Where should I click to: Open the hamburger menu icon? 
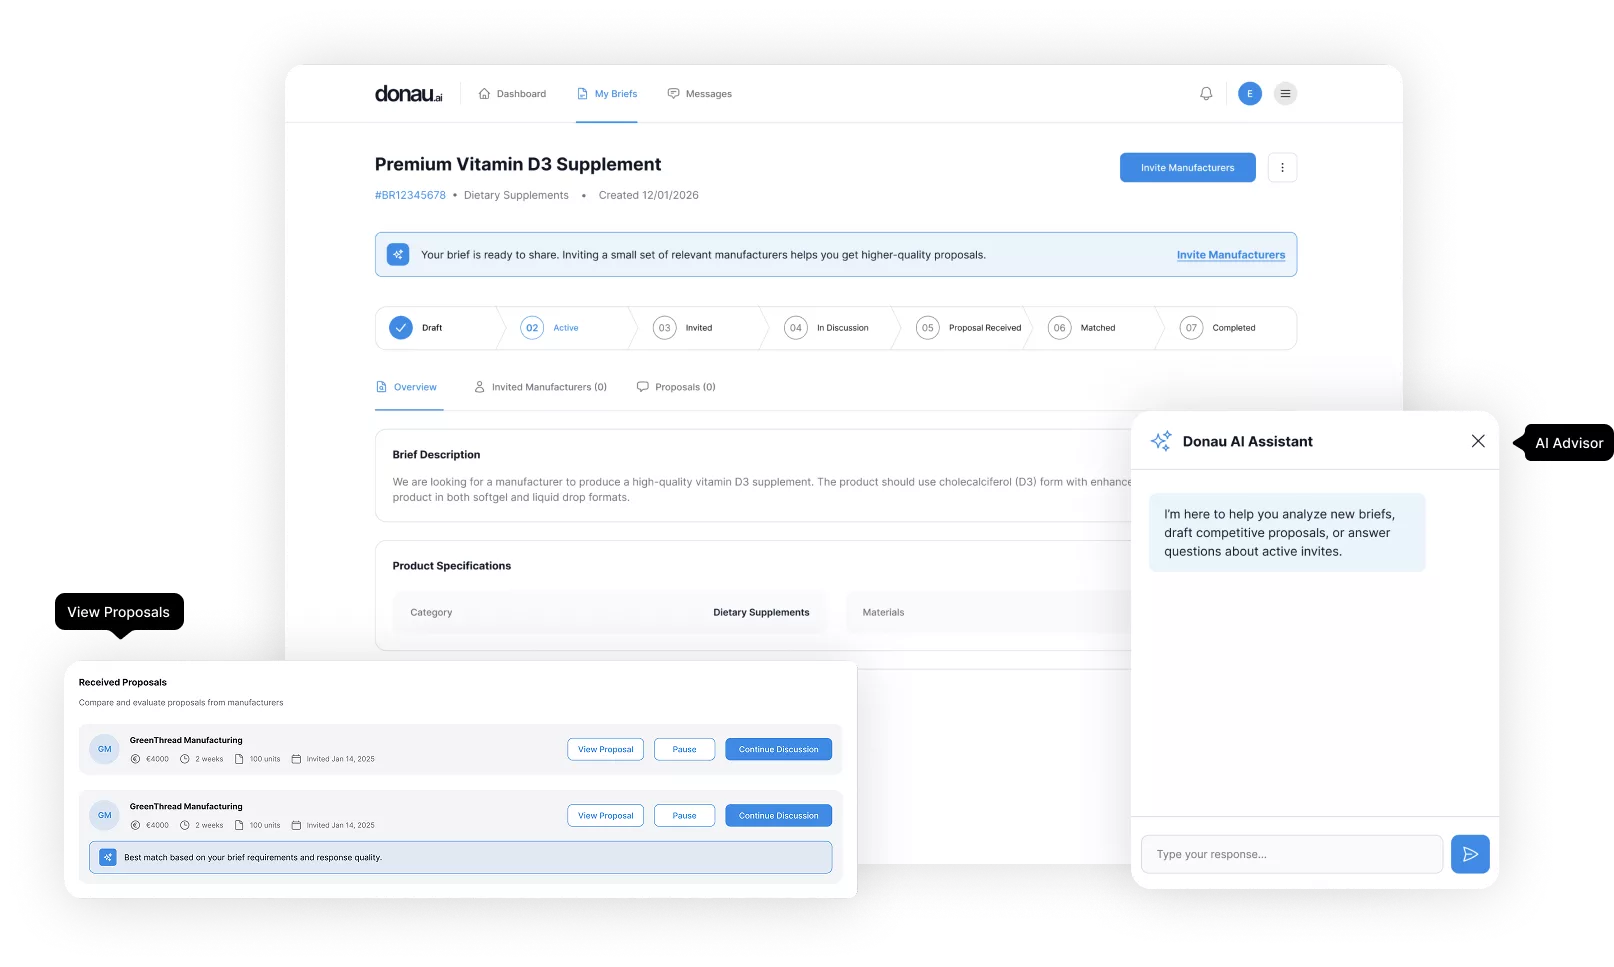pos(1285,93)
